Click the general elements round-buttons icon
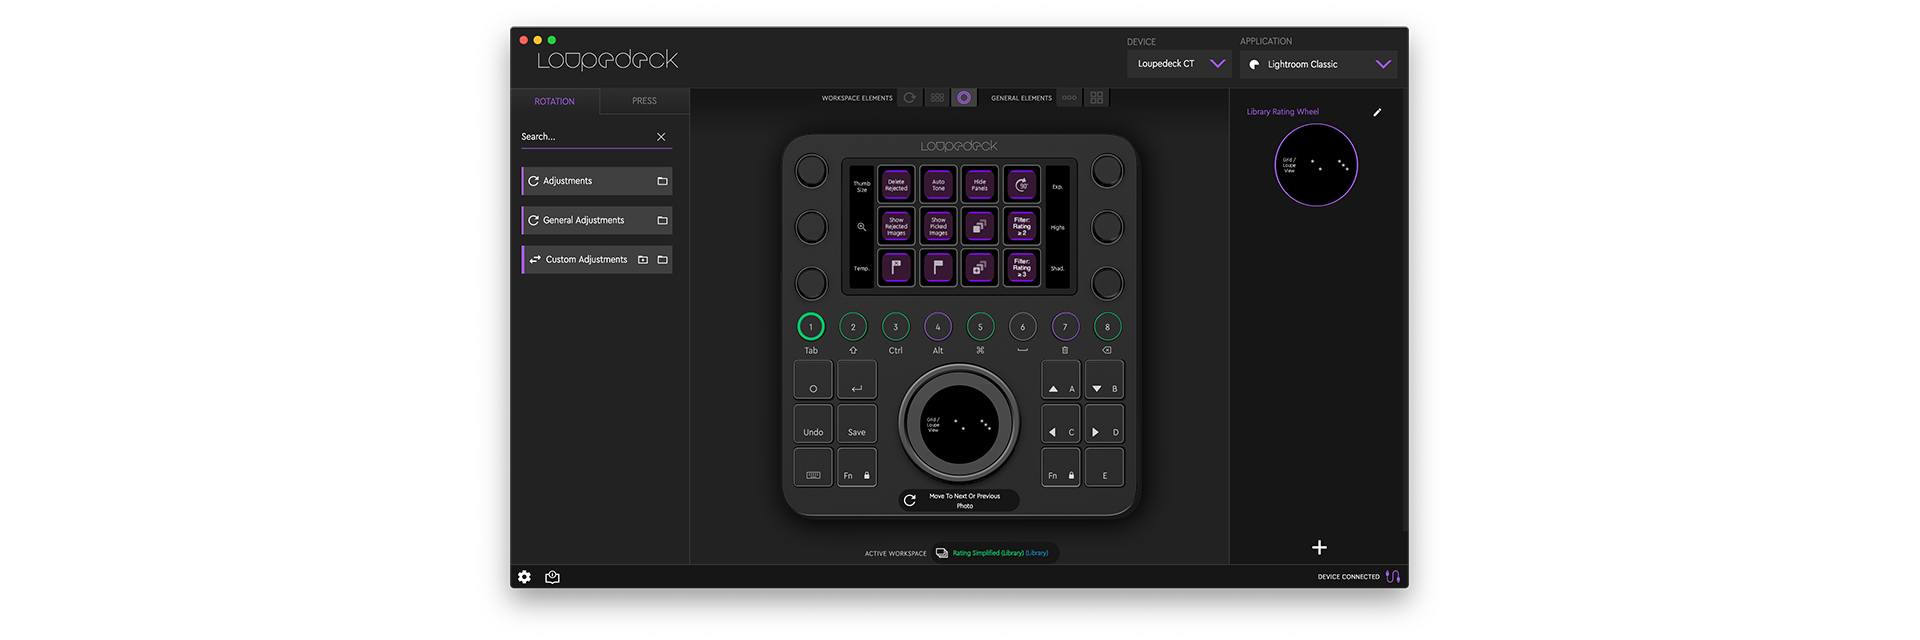Viewport: 1920px width, 640px height. [1069, 98]
